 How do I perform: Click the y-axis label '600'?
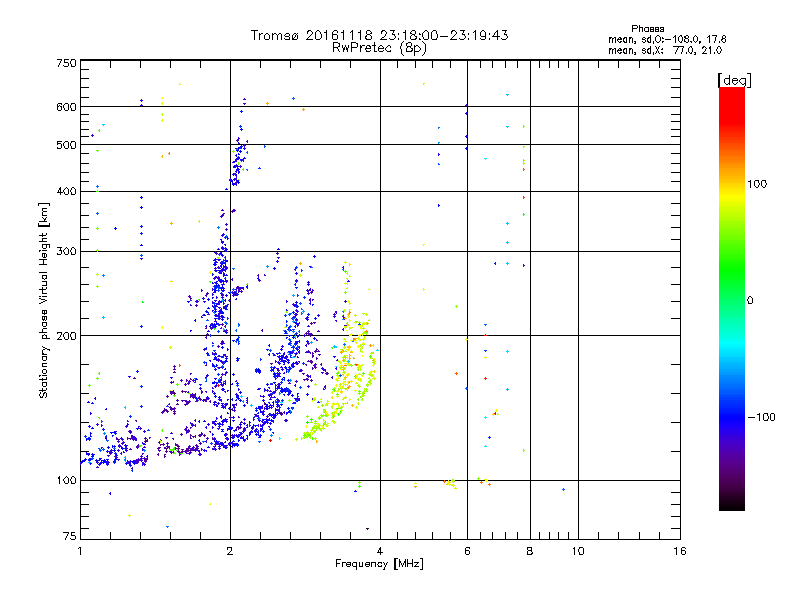click(x=66, y=107)
